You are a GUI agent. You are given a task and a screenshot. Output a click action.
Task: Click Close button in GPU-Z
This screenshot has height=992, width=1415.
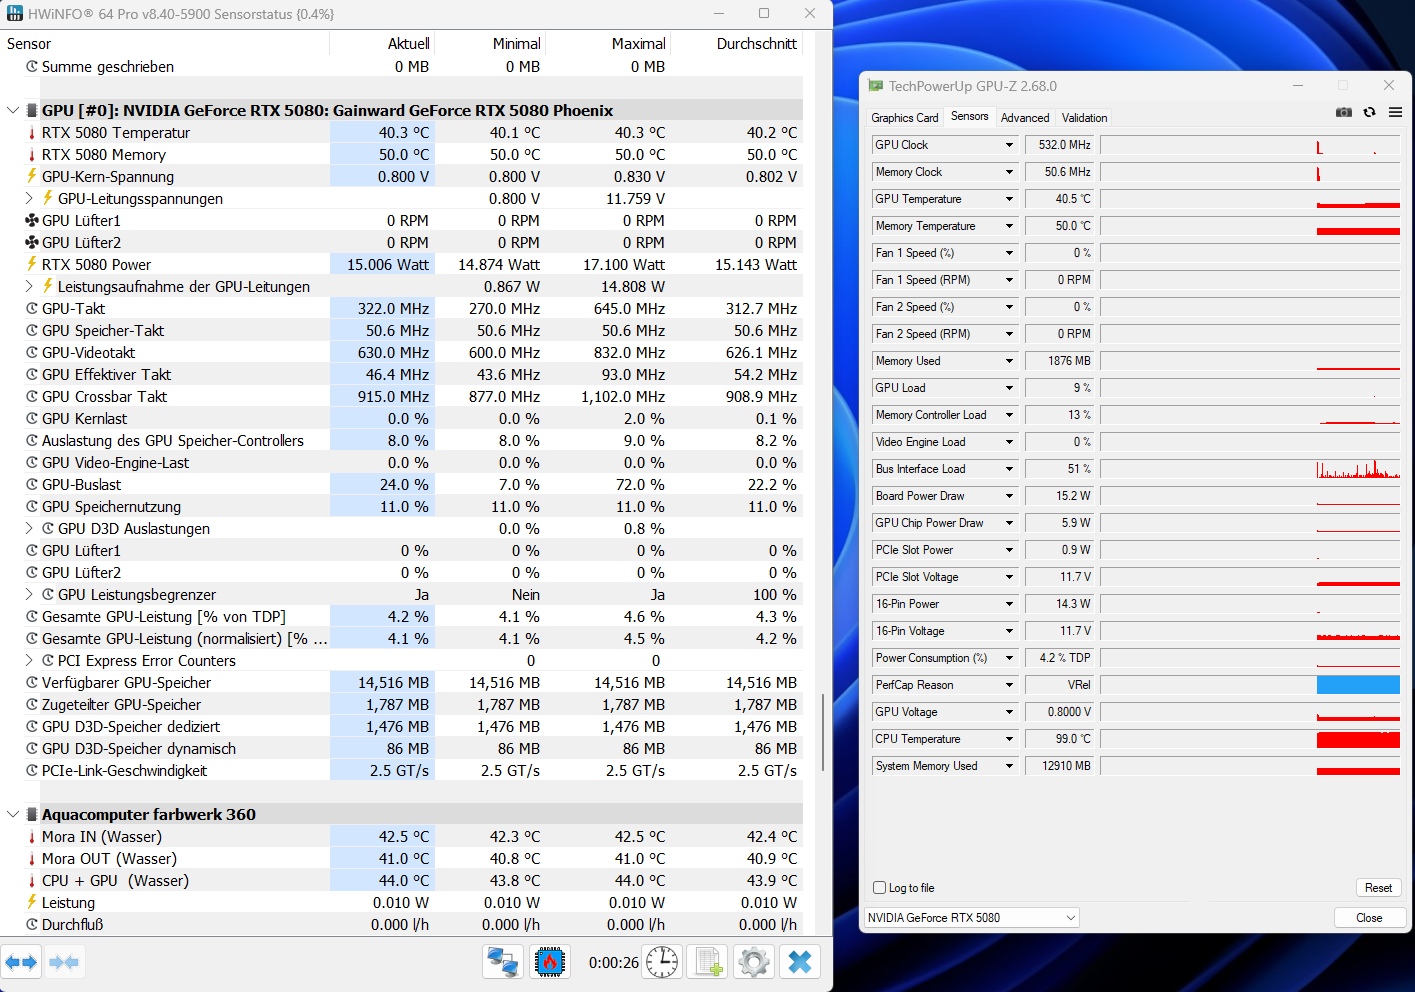click(x=1369, y=918)
